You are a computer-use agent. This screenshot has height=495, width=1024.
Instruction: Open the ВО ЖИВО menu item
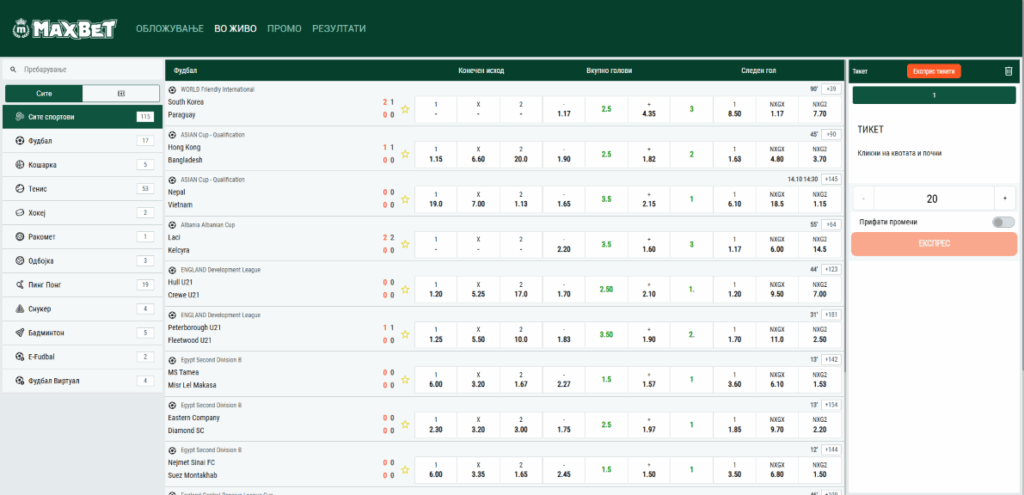(235, 29)
